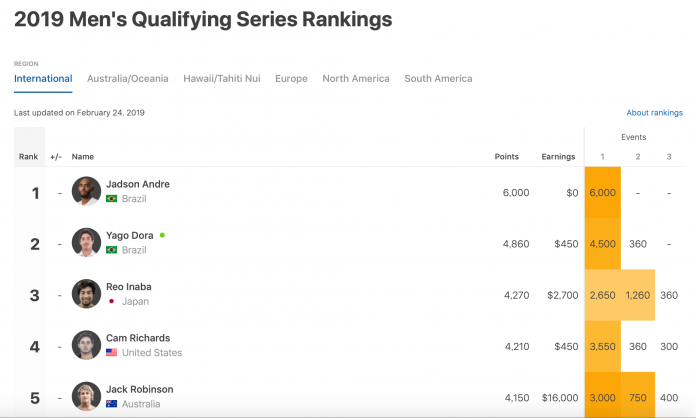The height and width of the screenshot is (418, 696).
Task: Select the Hawaii/Tahiti Nui tab
Action: (222, 79)
